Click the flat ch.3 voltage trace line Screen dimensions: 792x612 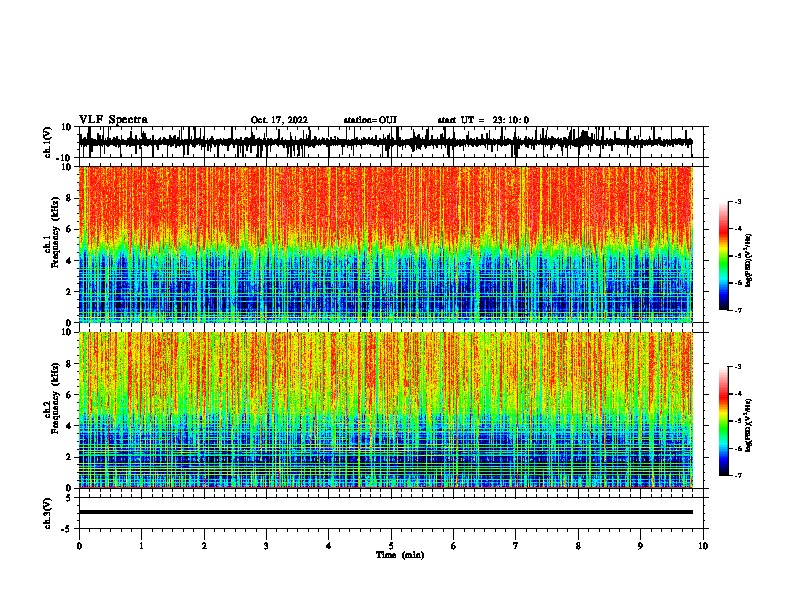click(x=385, y=512)
